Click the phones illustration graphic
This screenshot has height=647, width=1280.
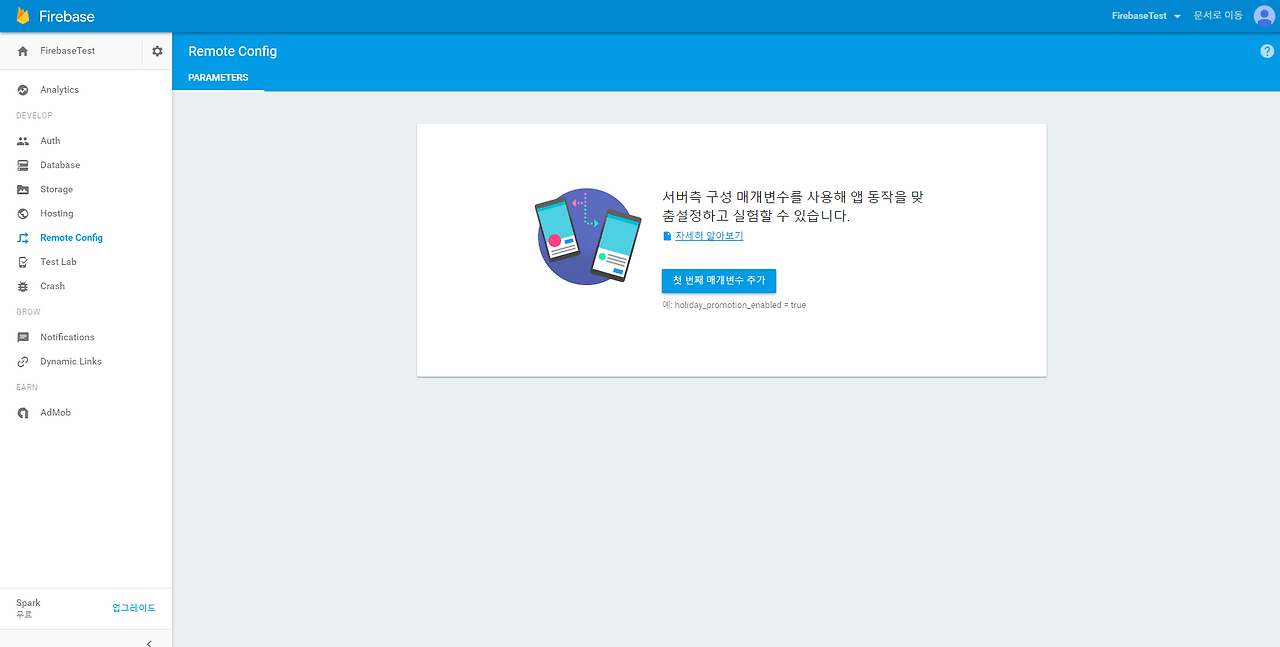pyautogui.click(x=588, y=236)
